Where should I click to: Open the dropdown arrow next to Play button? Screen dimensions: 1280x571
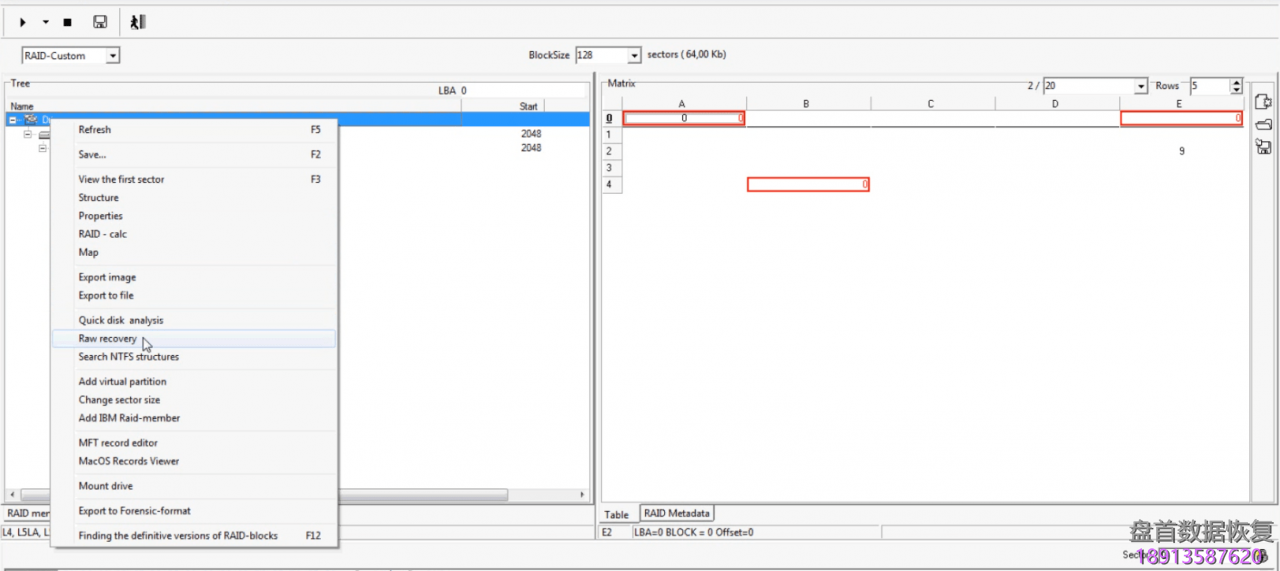46,22
